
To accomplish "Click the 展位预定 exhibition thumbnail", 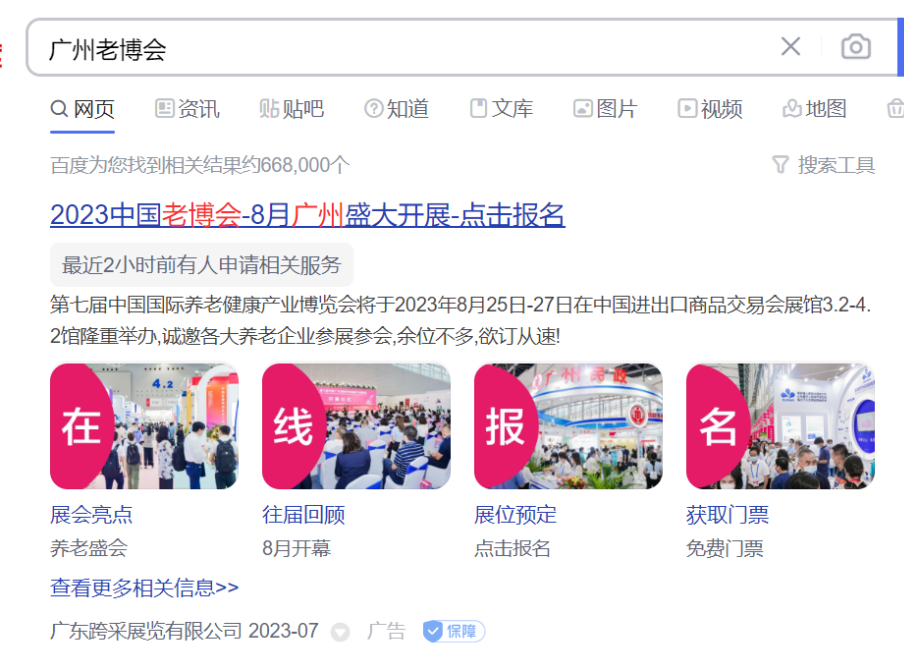I will (568, 426).
